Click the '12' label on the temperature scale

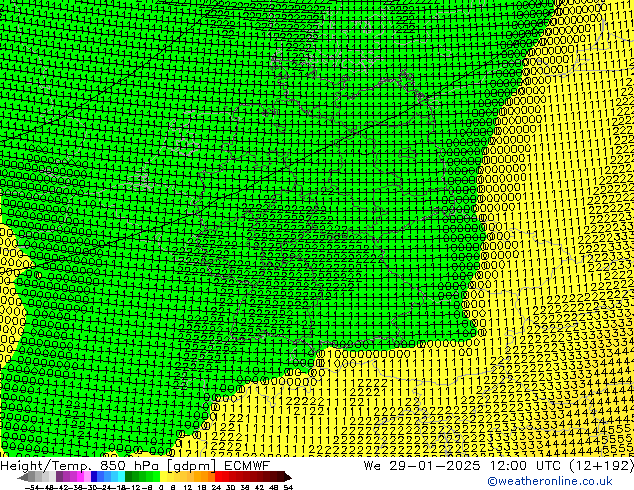pos(187,487)
